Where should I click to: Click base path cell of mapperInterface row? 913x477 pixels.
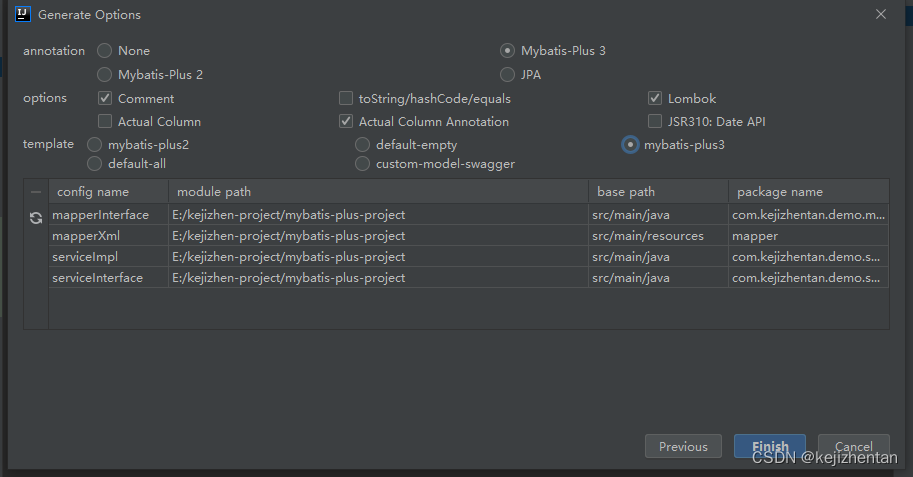[x=659, y=214]
